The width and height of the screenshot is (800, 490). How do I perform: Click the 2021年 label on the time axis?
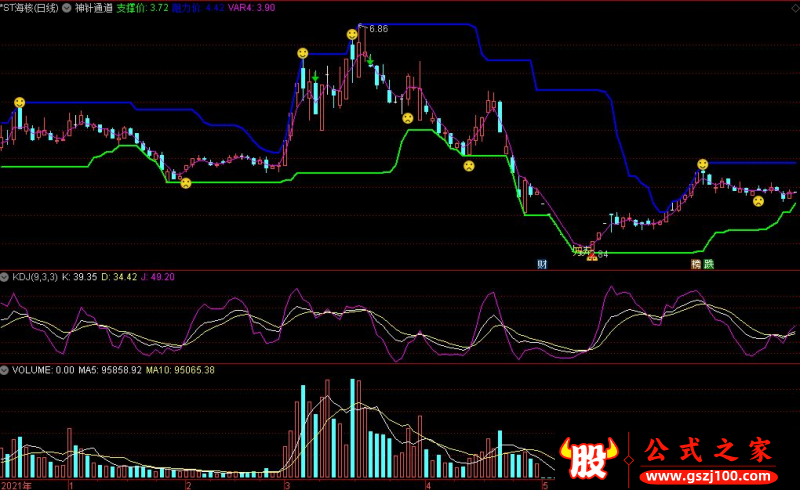(x=16, y=484)
